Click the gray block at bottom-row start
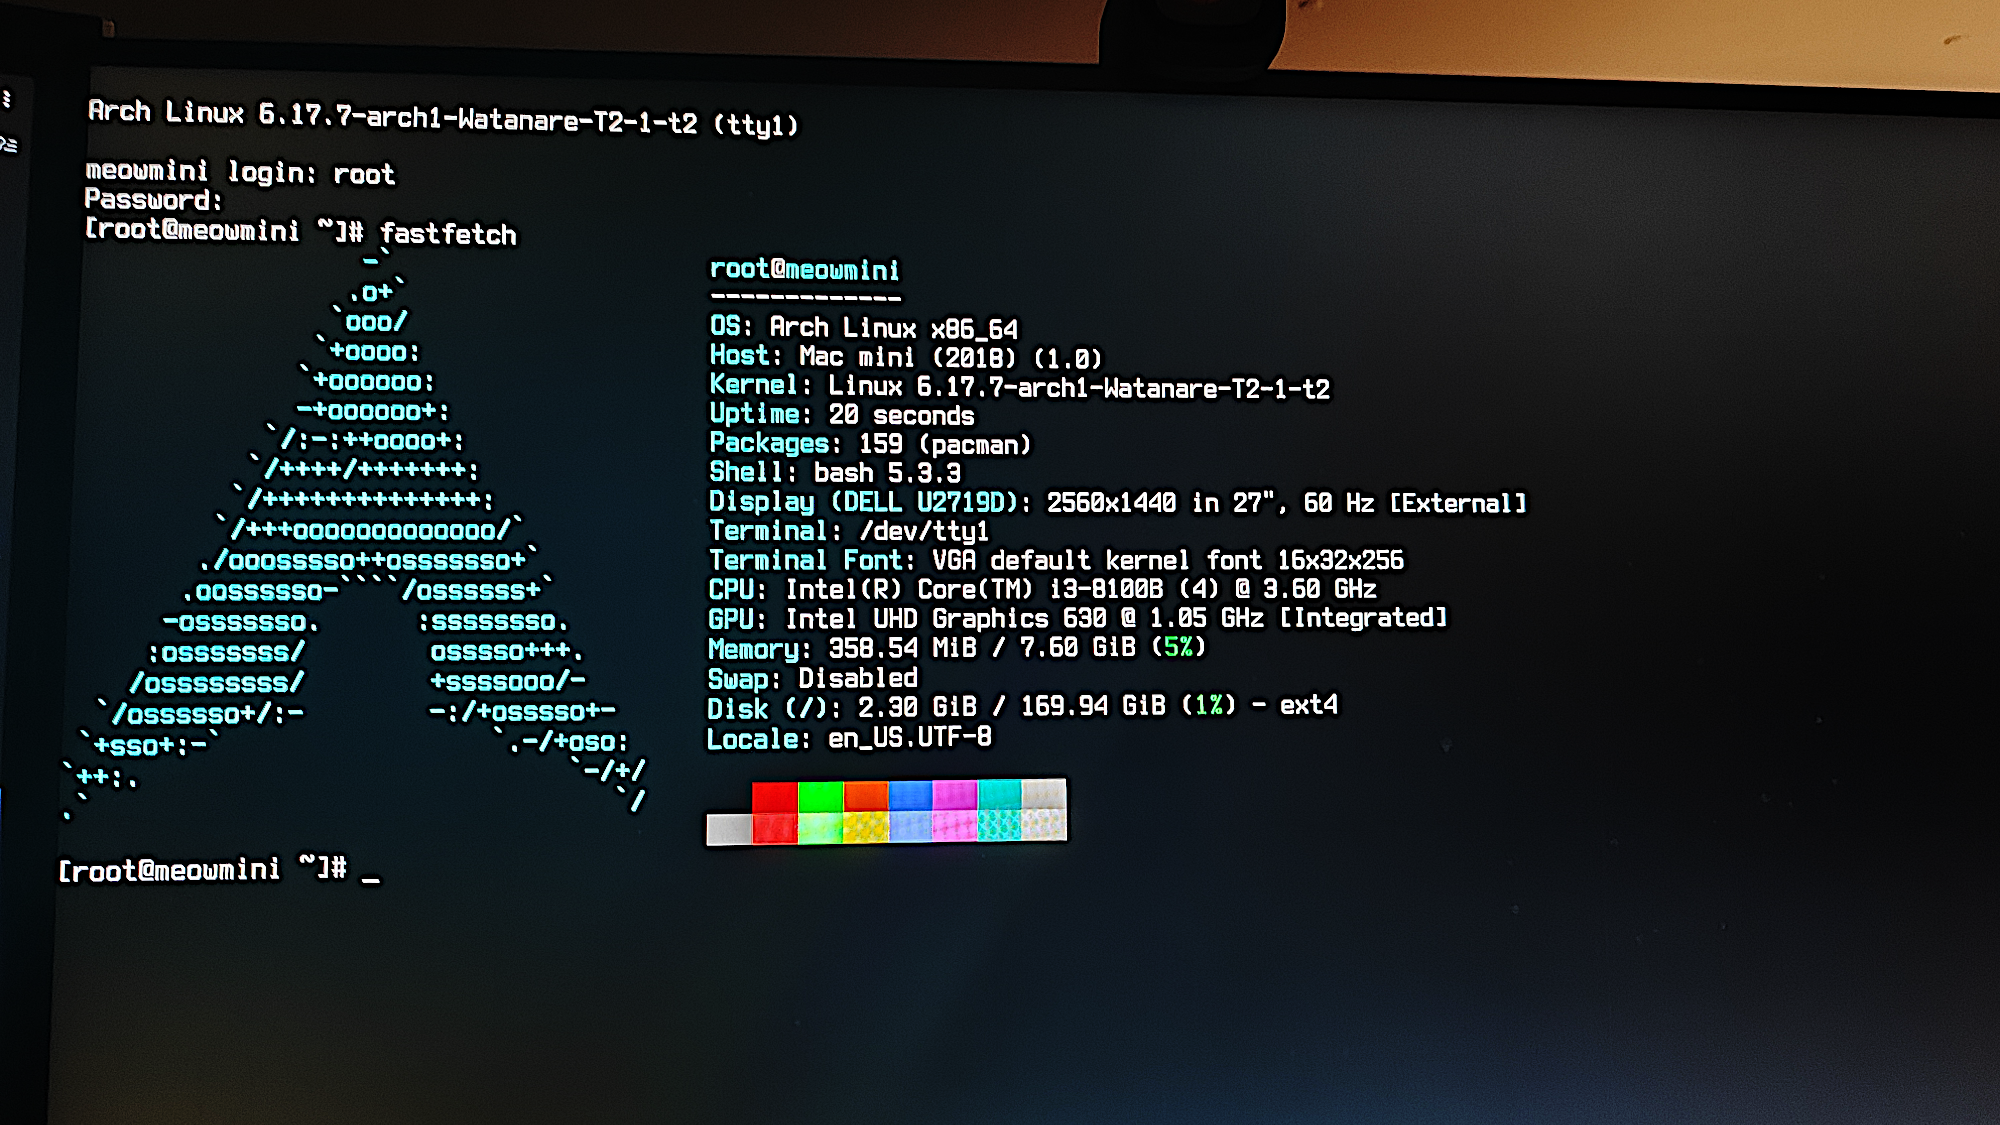This screenshot has width=2000, height=1125. point(729,829)
